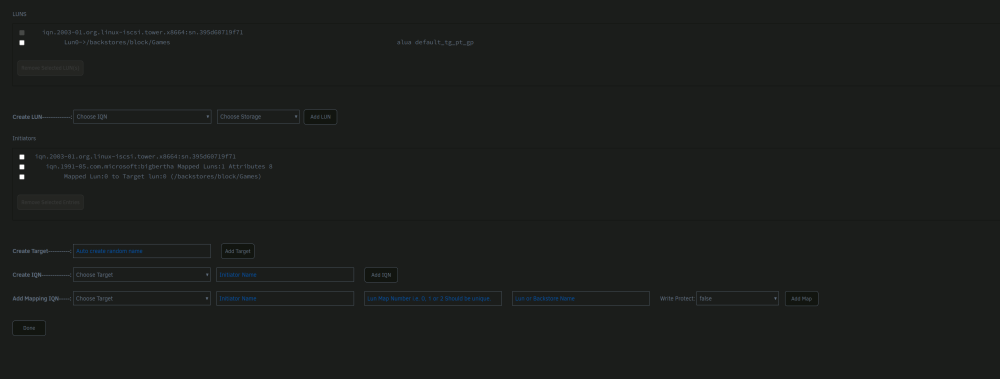Image resolution: width=1000 pixels, height=379 pixels.
Task: Focus the Auto create random name field
Action: (142, 251)
